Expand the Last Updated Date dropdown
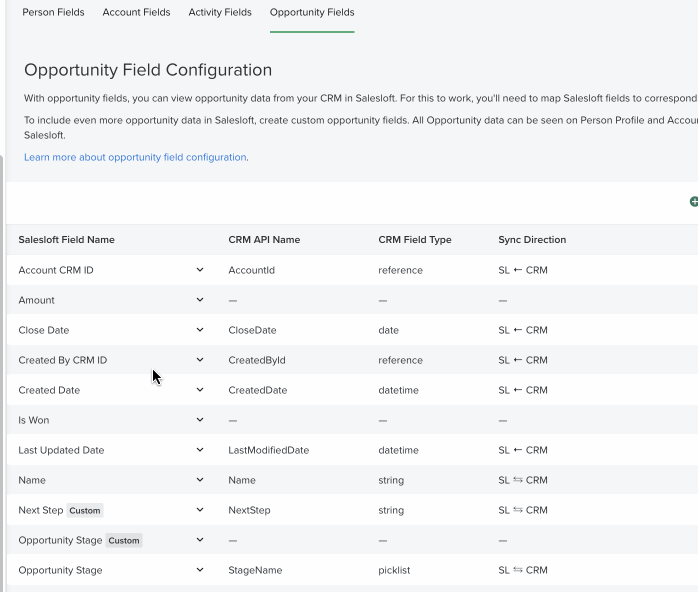The width and height of the screenshot is (698, 592). (200, 450)
